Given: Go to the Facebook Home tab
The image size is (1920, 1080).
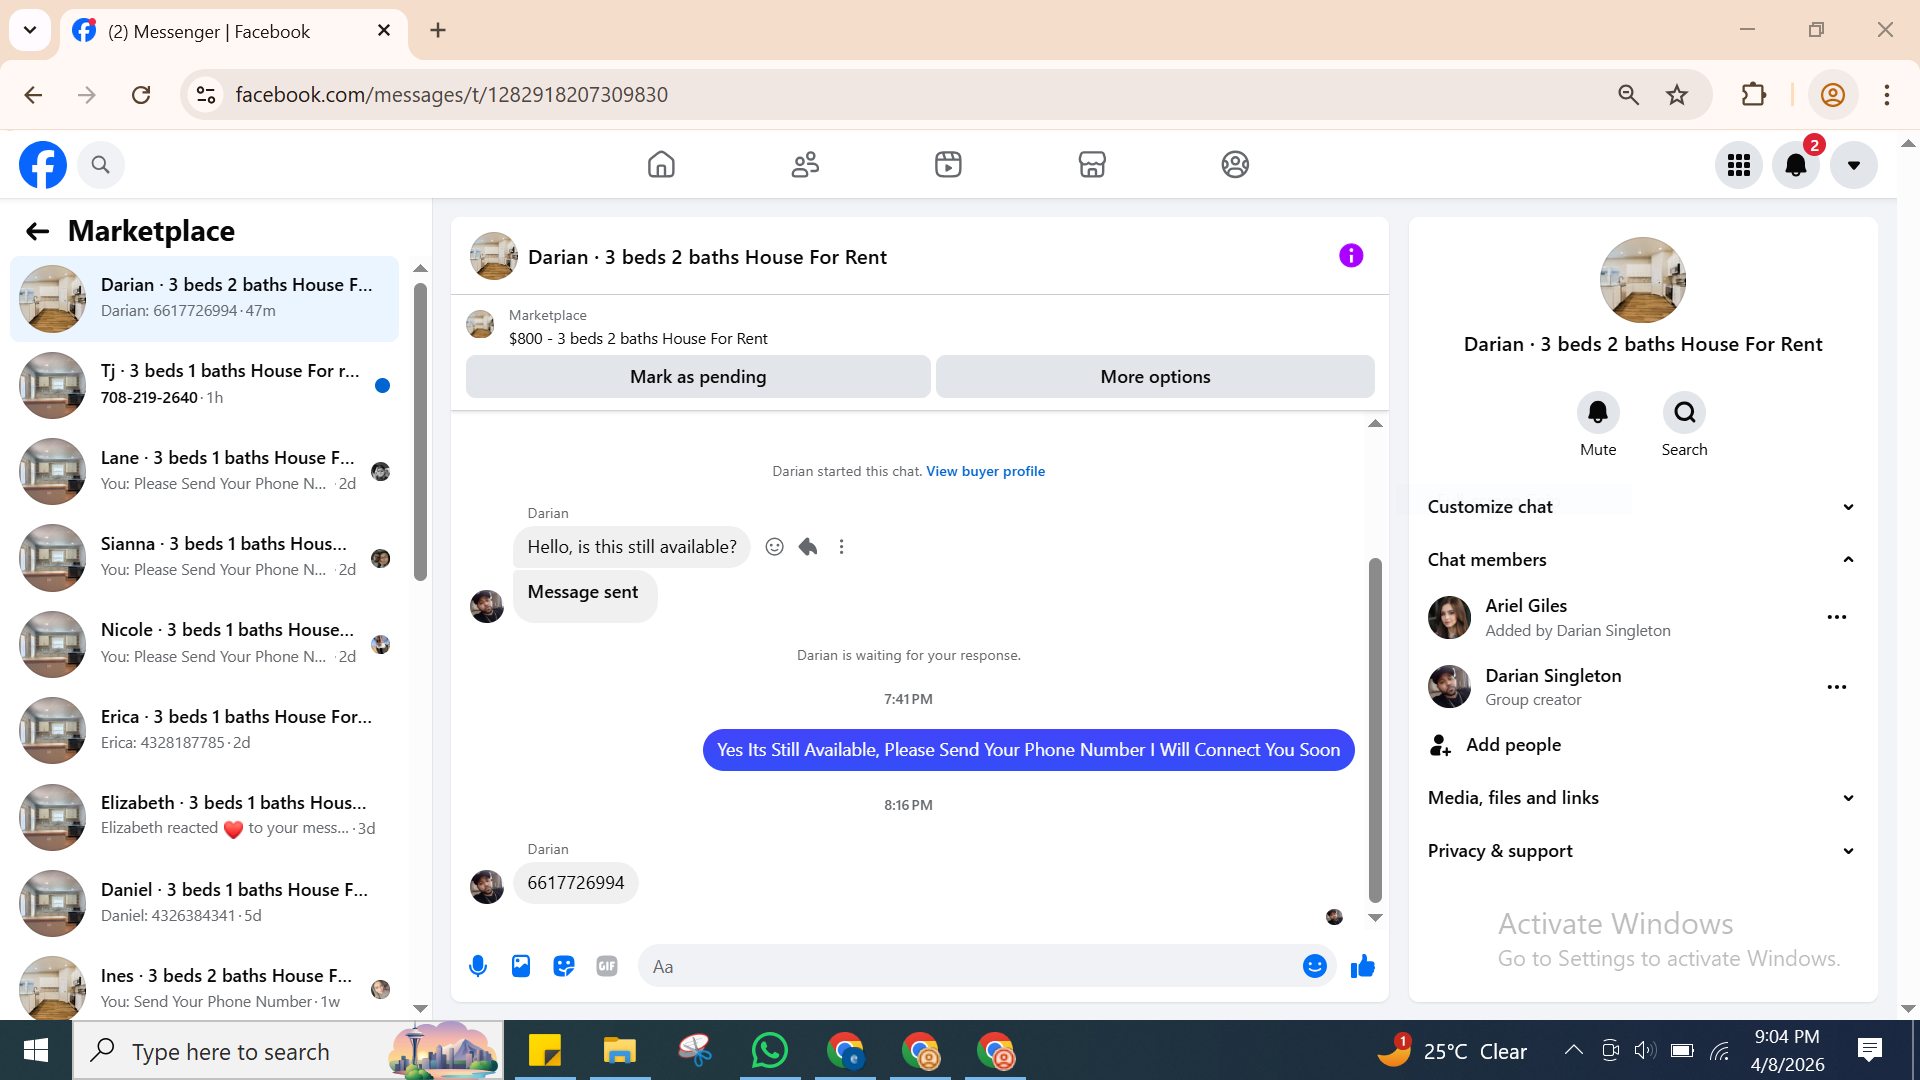Looking at the screenshot, I should point(661,165).
